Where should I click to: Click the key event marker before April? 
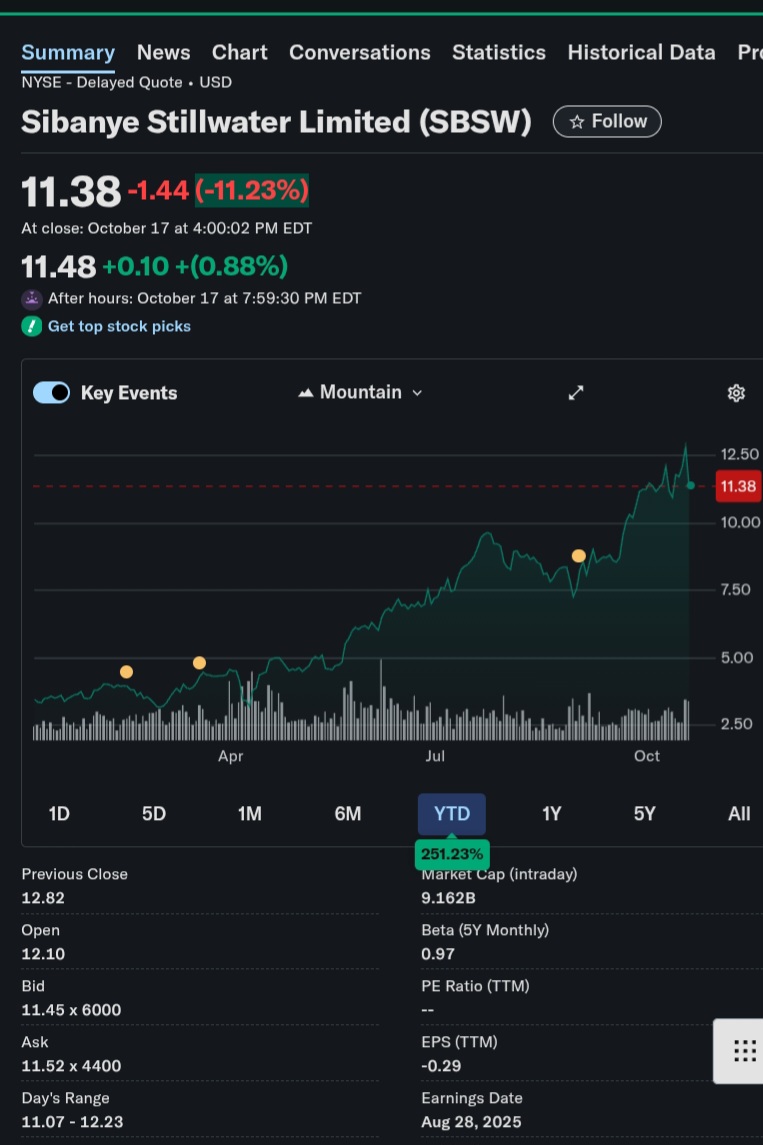(x=199, y=663)
